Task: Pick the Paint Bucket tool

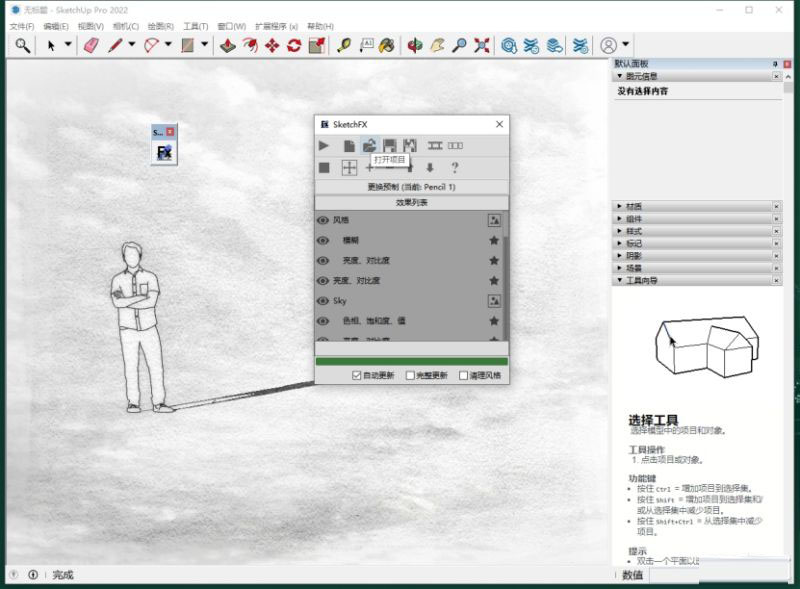Action: [x=387, y=45]
